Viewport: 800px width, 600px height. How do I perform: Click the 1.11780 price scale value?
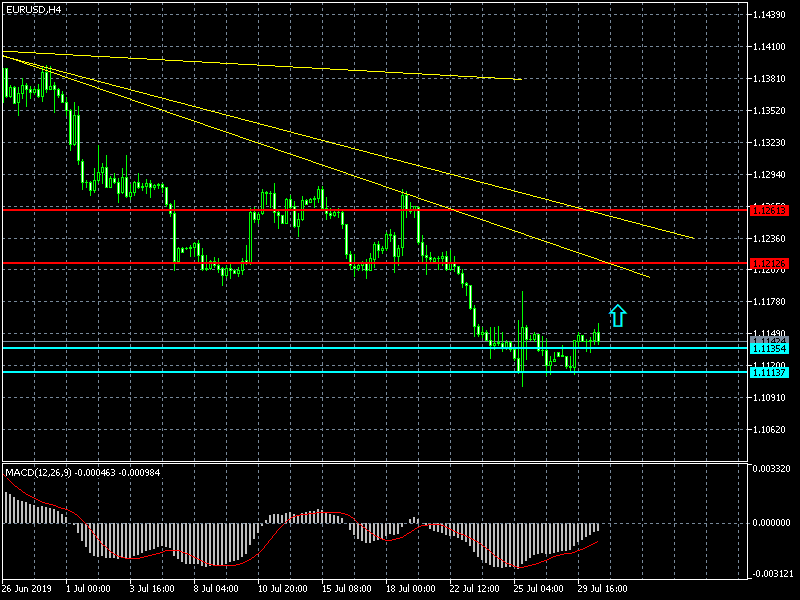pos(769,302)
